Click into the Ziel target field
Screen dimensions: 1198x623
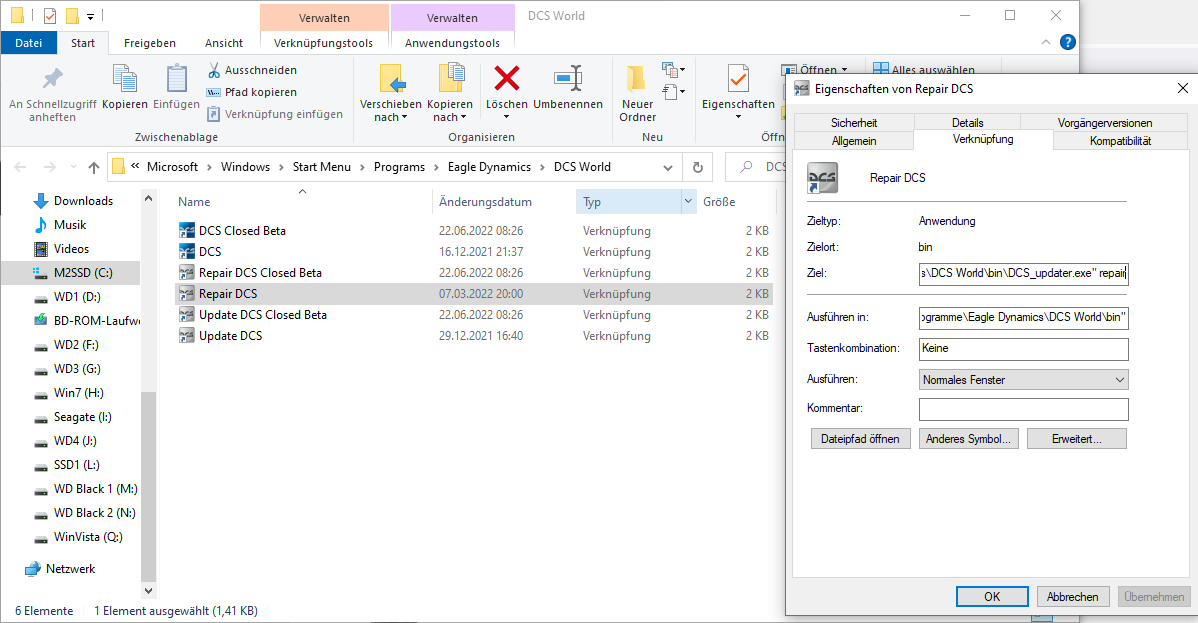tap(1024, 273)
